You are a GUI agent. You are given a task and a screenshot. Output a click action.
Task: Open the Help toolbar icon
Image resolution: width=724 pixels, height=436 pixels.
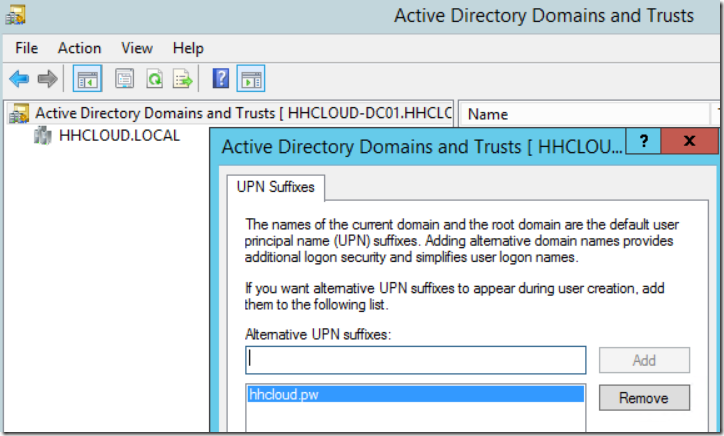(x=221, y=79)
